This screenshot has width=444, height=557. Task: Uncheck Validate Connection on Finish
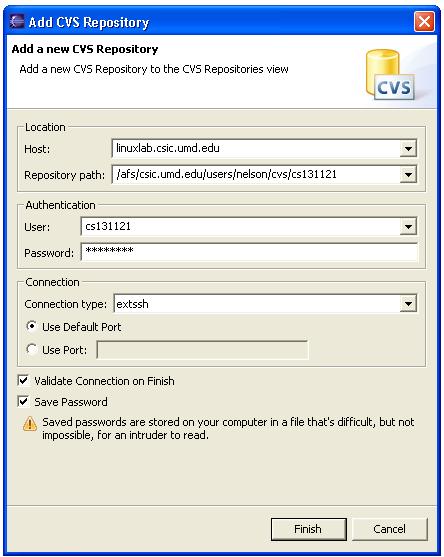[x=23, y=381]
